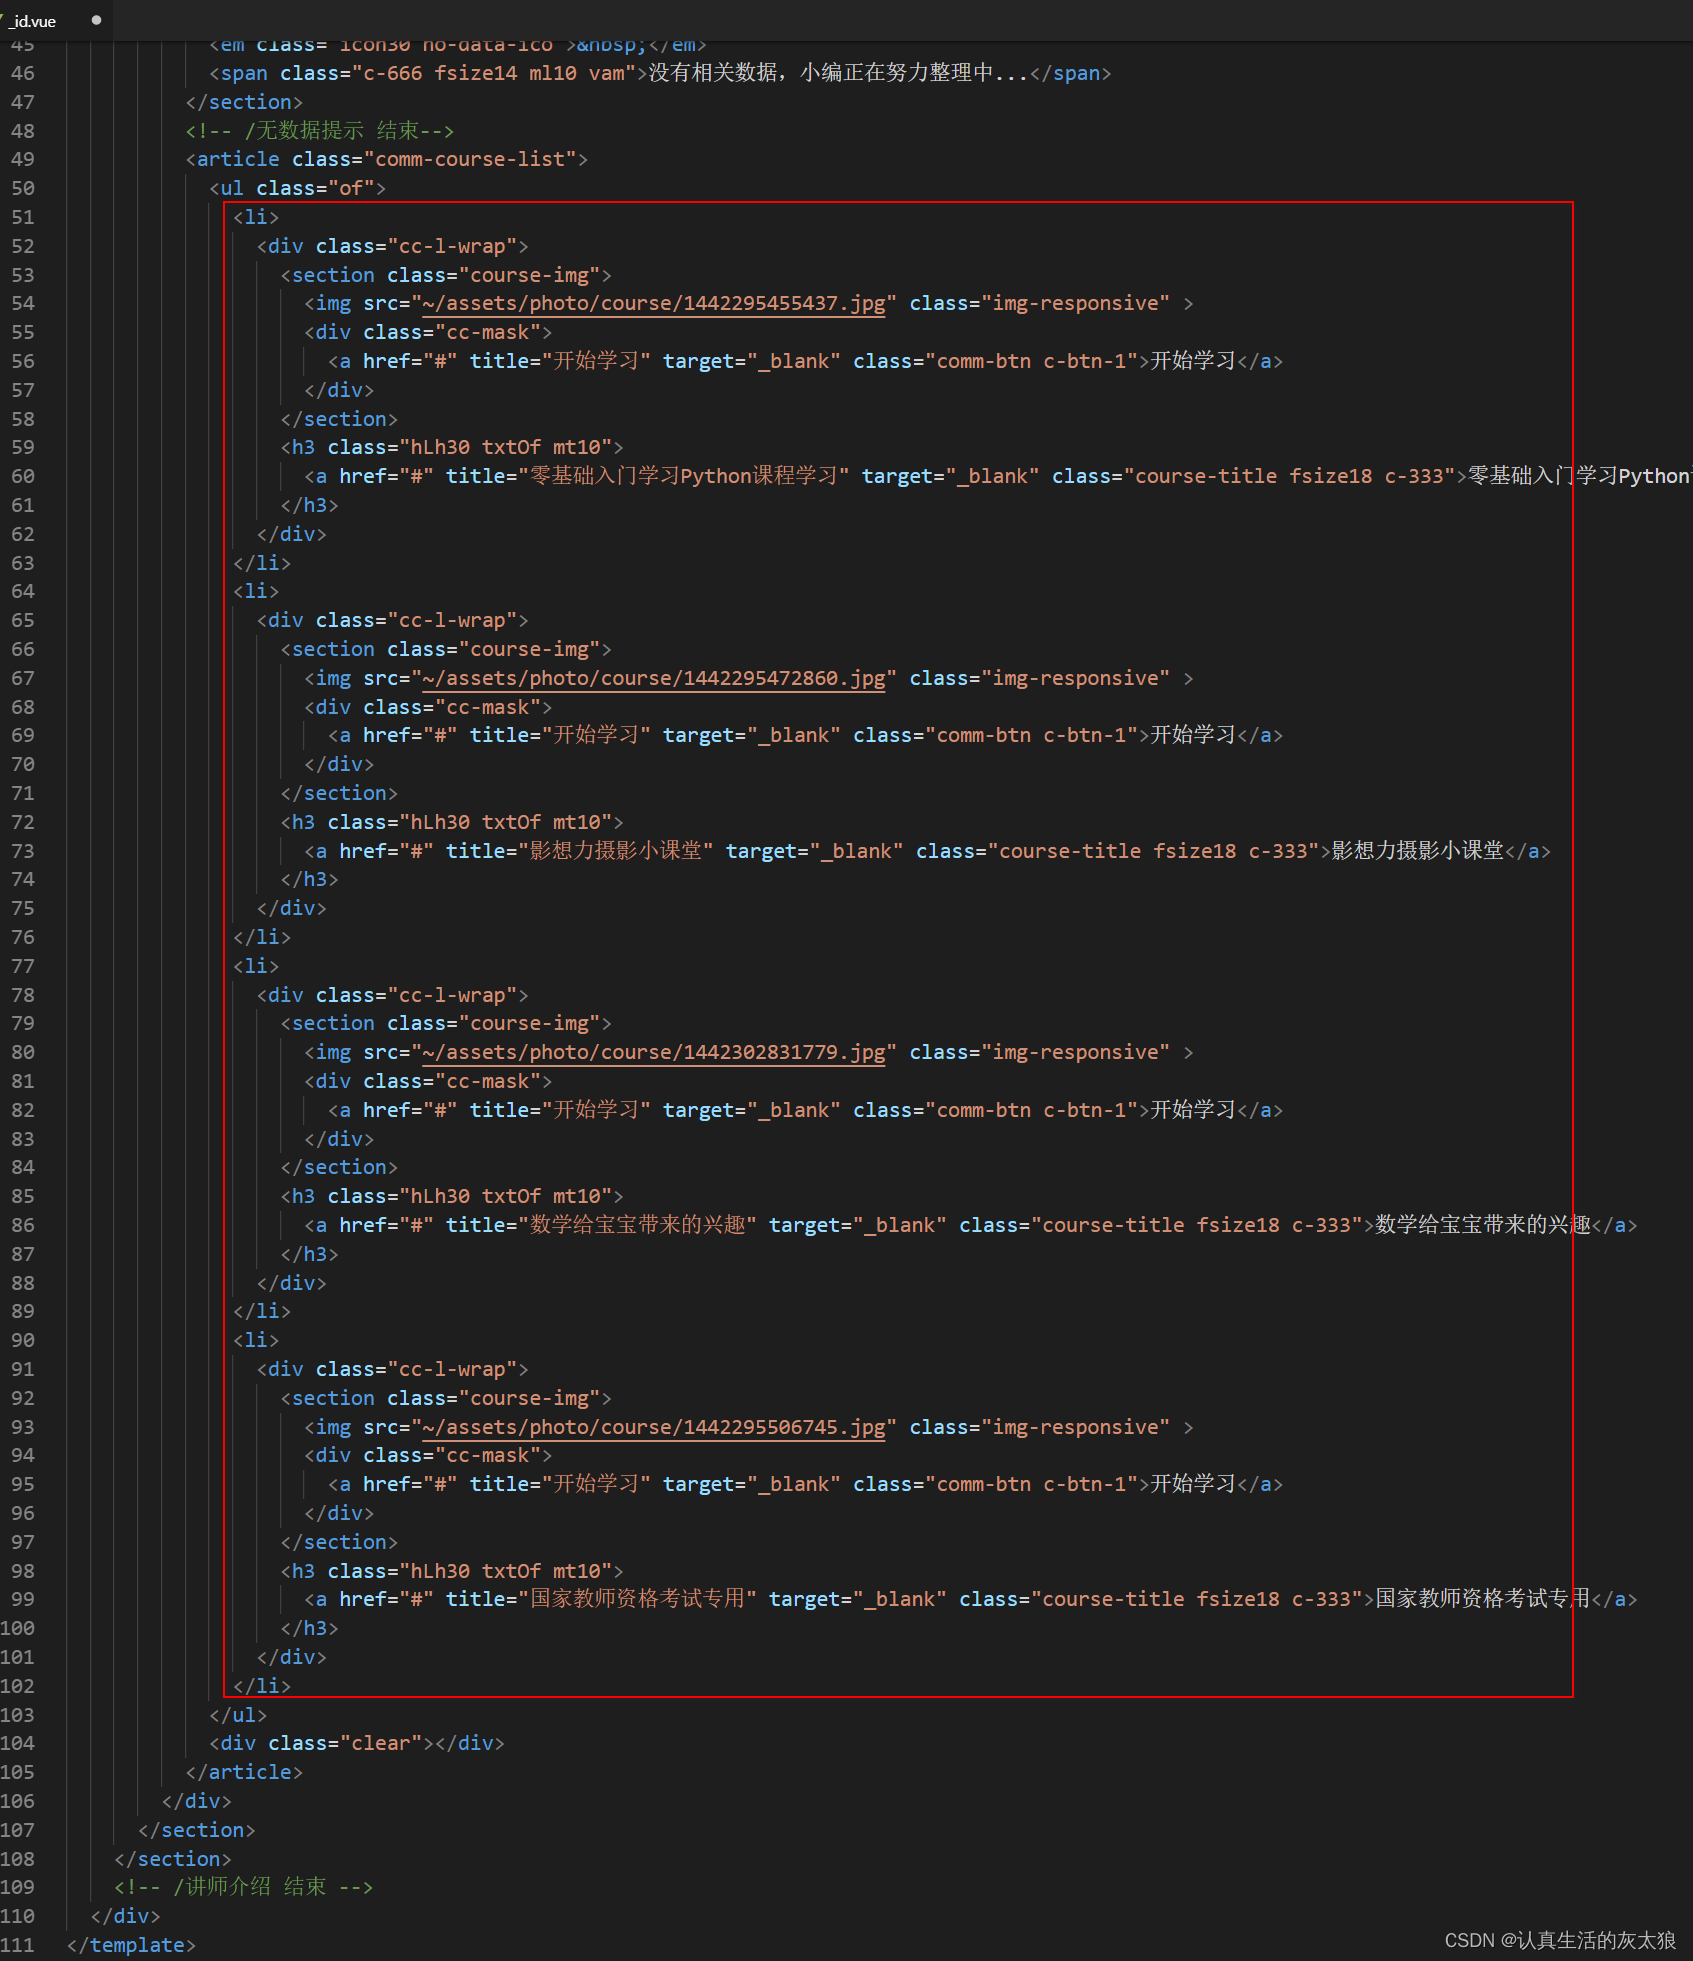Click the unsaved dot on _id.vue tab
This screenshot has width=1693, height=1961.
pos(96,20)
